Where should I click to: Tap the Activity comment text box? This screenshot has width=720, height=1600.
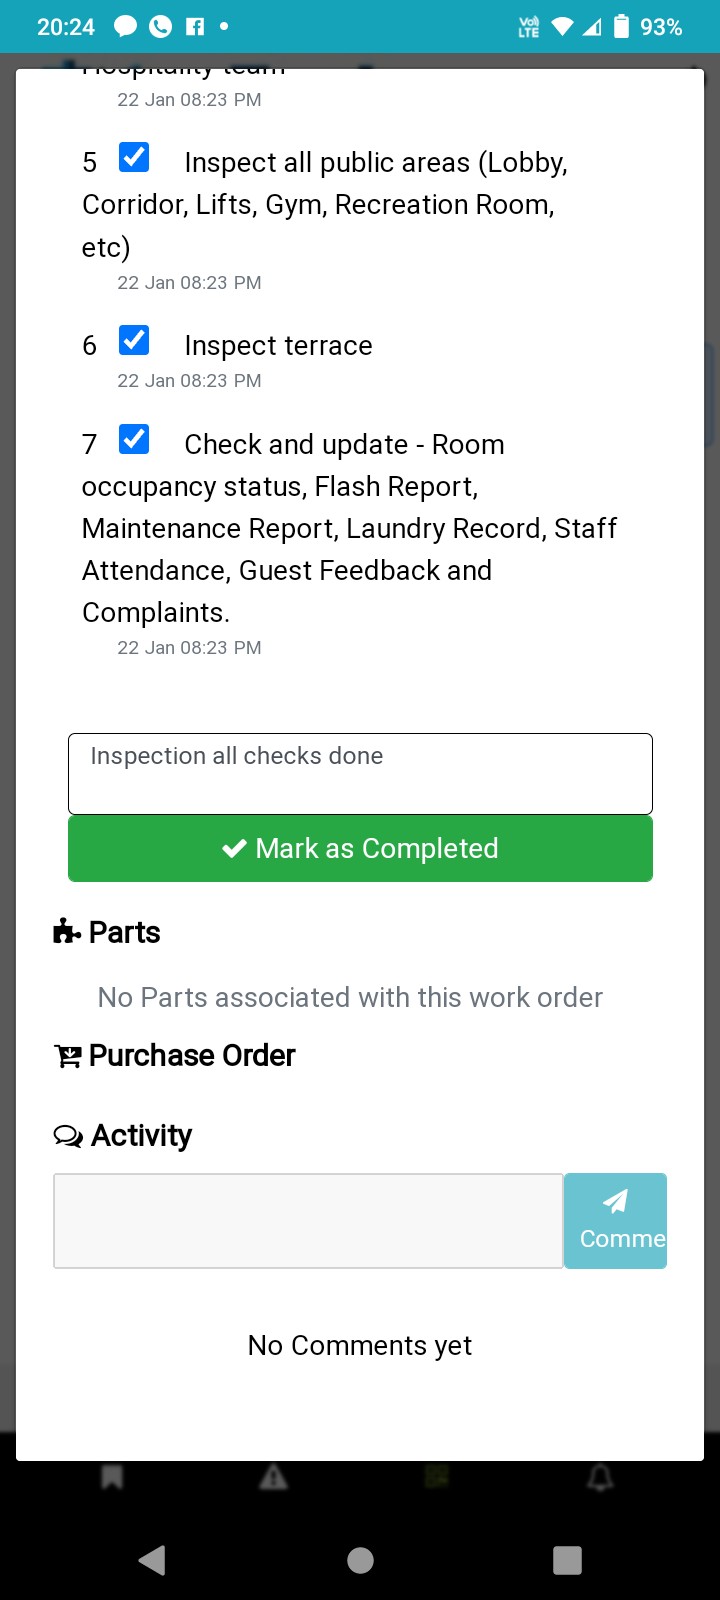pyautogui.click(x=308, y=1221)
